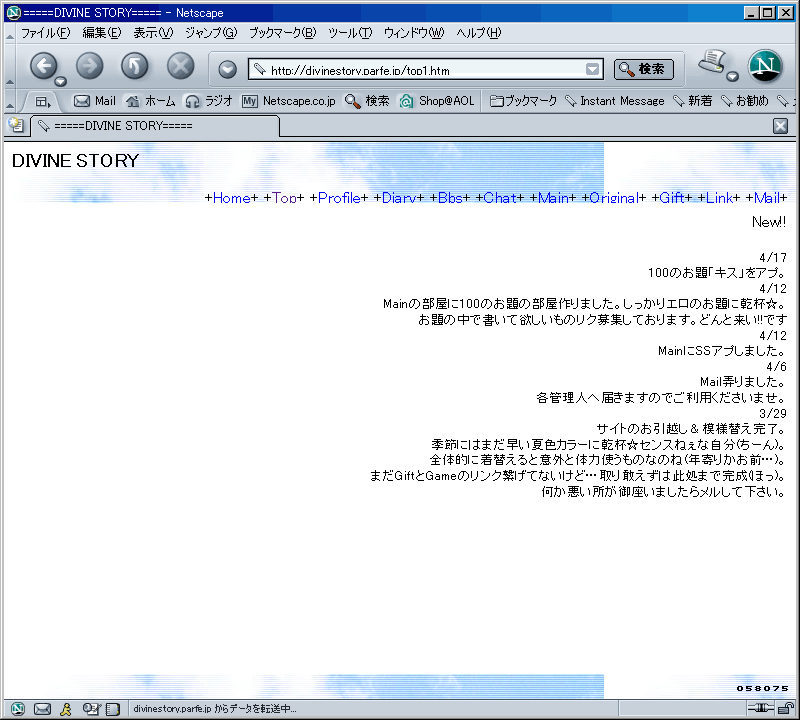Screen dimensions: 800x720
Task: Stop loading with the X stop button
Action: 181,66
